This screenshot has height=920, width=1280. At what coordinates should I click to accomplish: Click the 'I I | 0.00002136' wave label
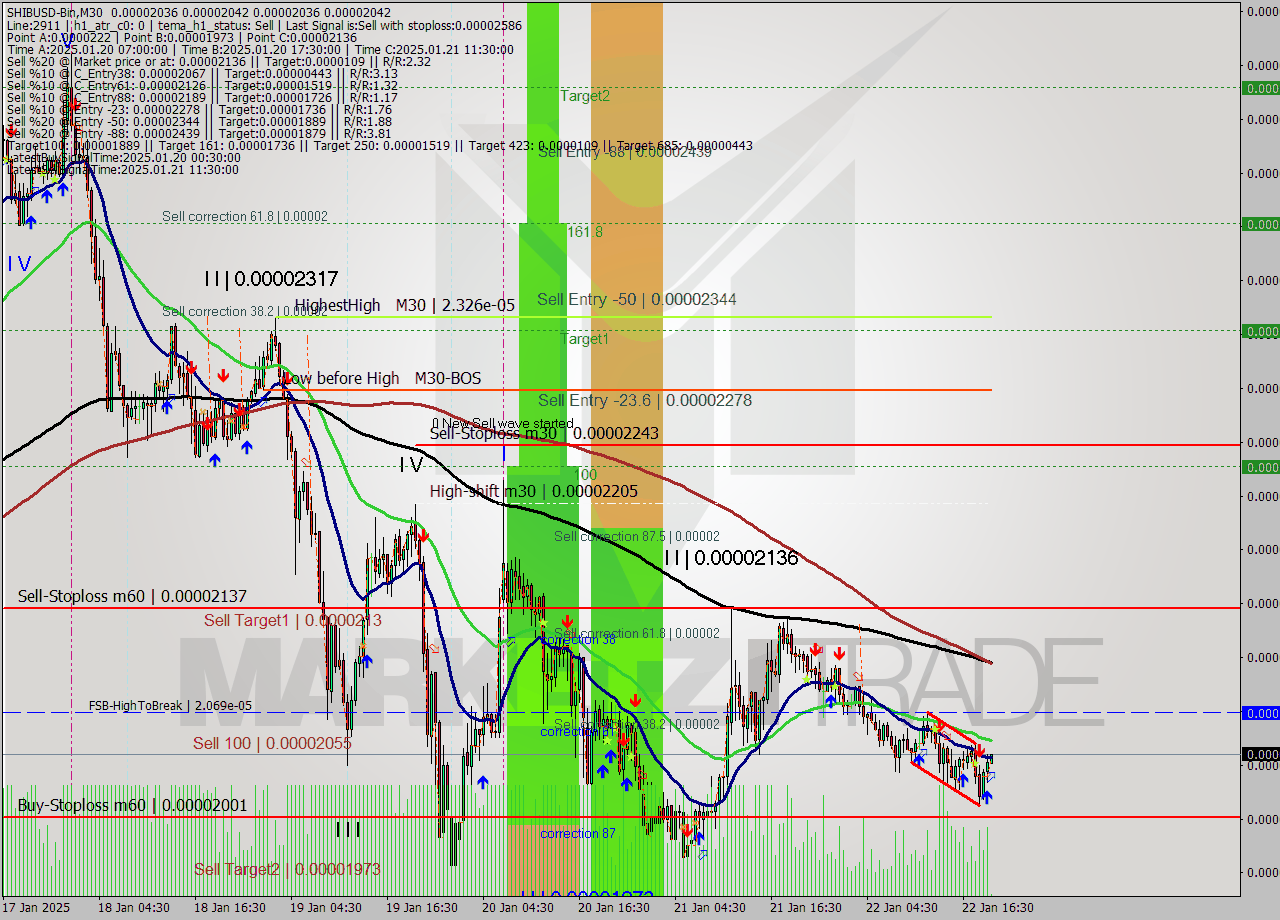tap(731, 558)
